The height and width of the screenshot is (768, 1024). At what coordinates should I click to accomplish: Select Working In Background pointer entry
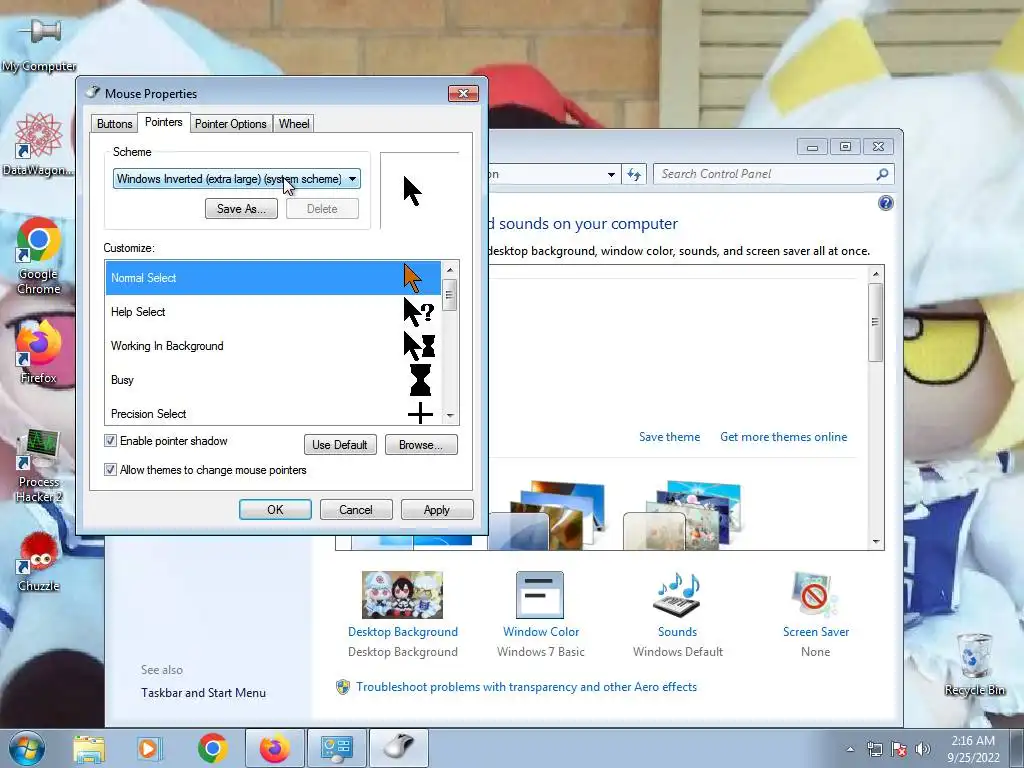point(273,345)
